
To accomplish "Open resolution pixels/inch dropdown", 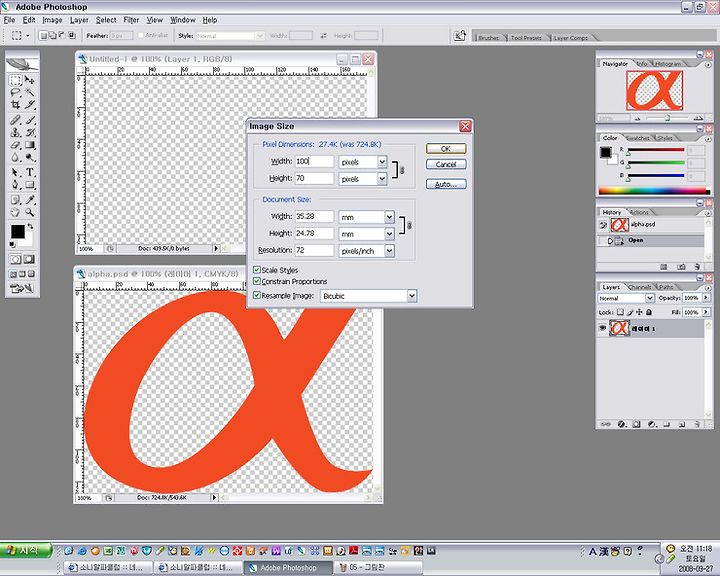I will coord(389,251).
